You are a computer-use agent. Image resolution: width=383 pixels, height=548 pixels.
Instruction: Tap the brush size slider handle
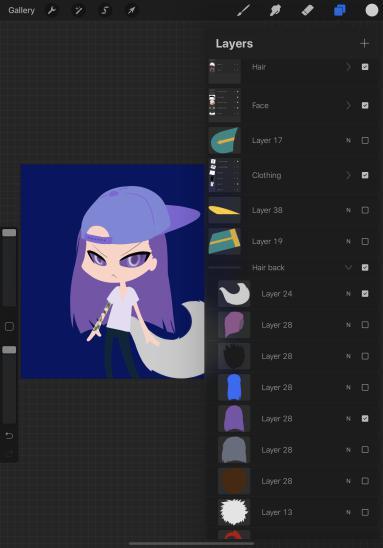pos(9,232)
